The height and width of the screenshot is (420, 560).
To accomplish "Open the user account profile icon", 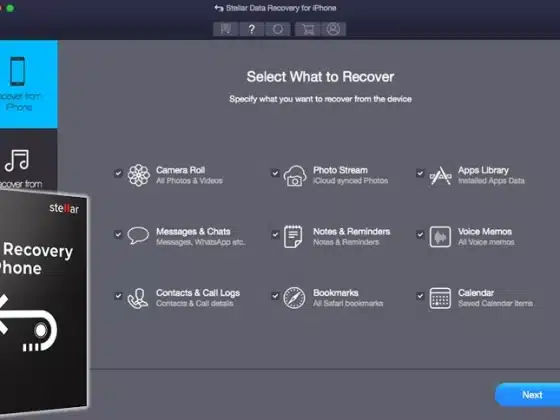I will click(x=333, y=29).
